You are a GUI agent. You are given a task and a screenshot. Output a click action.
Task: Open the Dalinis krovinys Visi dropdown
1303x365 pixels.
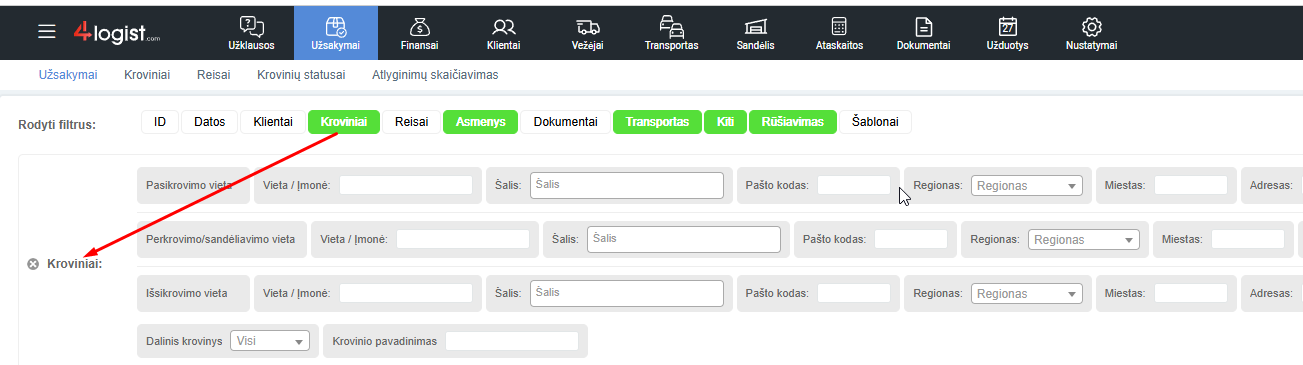(x=270, y=341)
